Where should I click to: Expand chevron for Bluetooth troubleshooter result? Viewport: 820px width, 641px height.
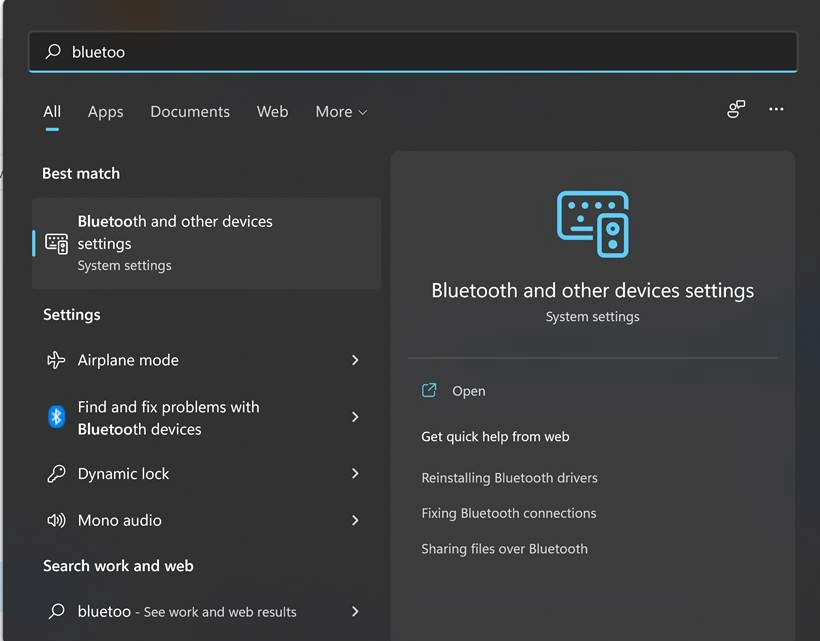pyautogui.click(x=355, y=417)
